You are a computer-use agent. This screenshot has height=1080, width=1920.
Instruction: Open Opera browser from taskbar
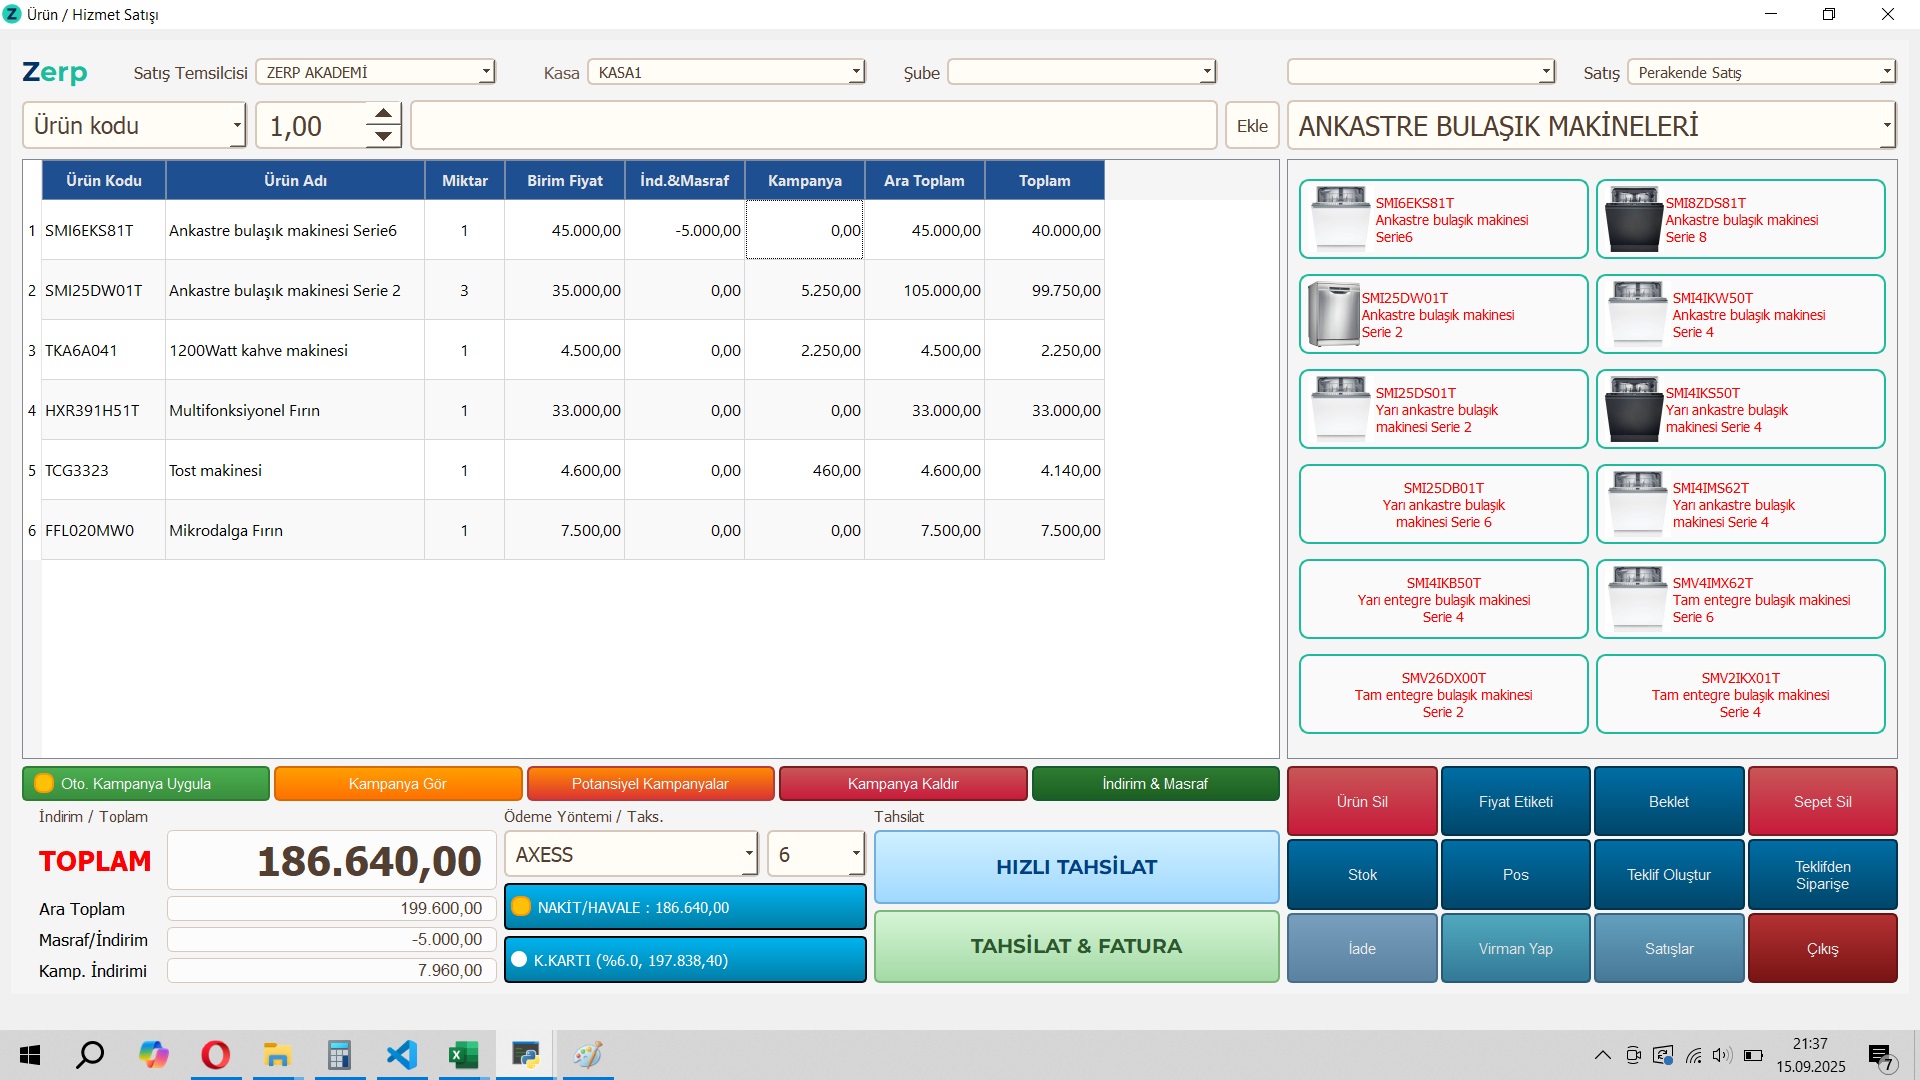tap(215, 1055)
